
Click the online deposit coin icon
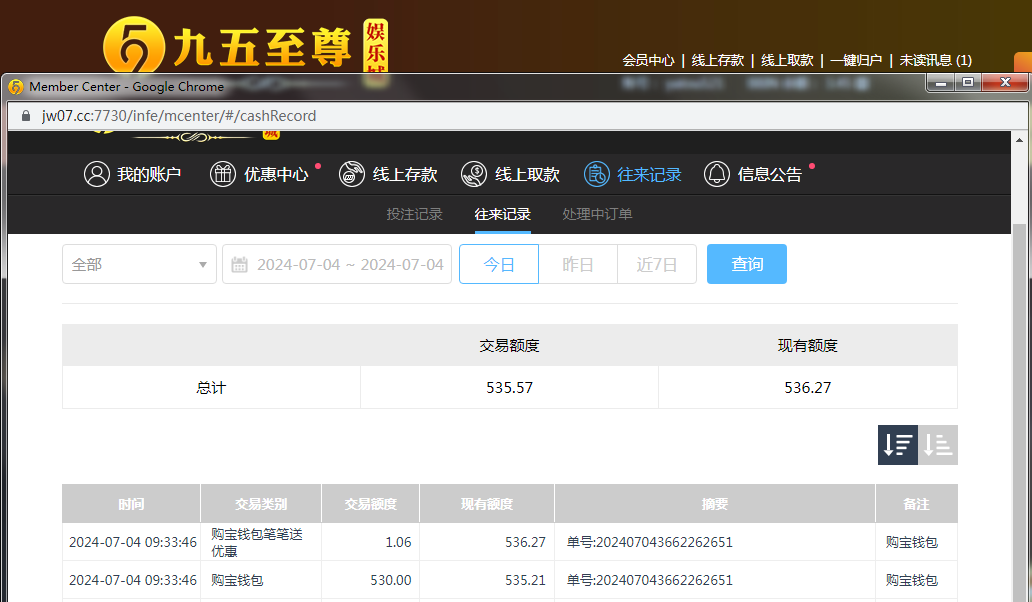click(x=352, y=174)
